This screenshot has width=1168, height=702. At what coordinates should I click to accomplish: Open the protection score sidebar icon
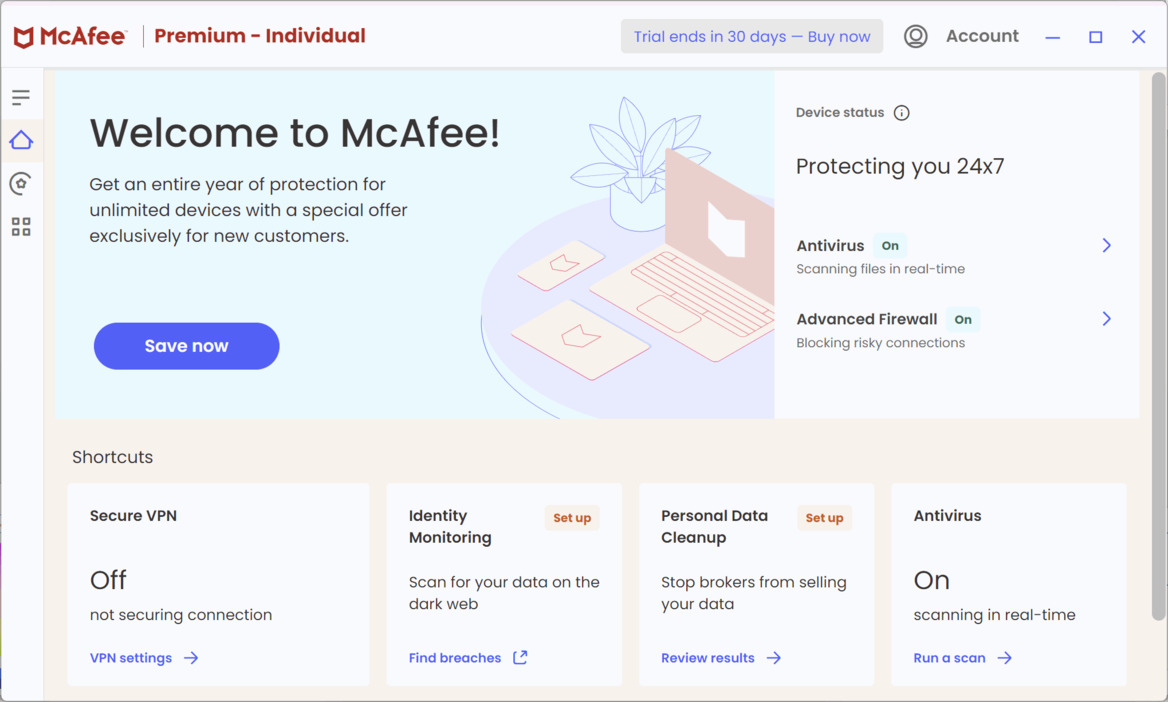point(21,183)
